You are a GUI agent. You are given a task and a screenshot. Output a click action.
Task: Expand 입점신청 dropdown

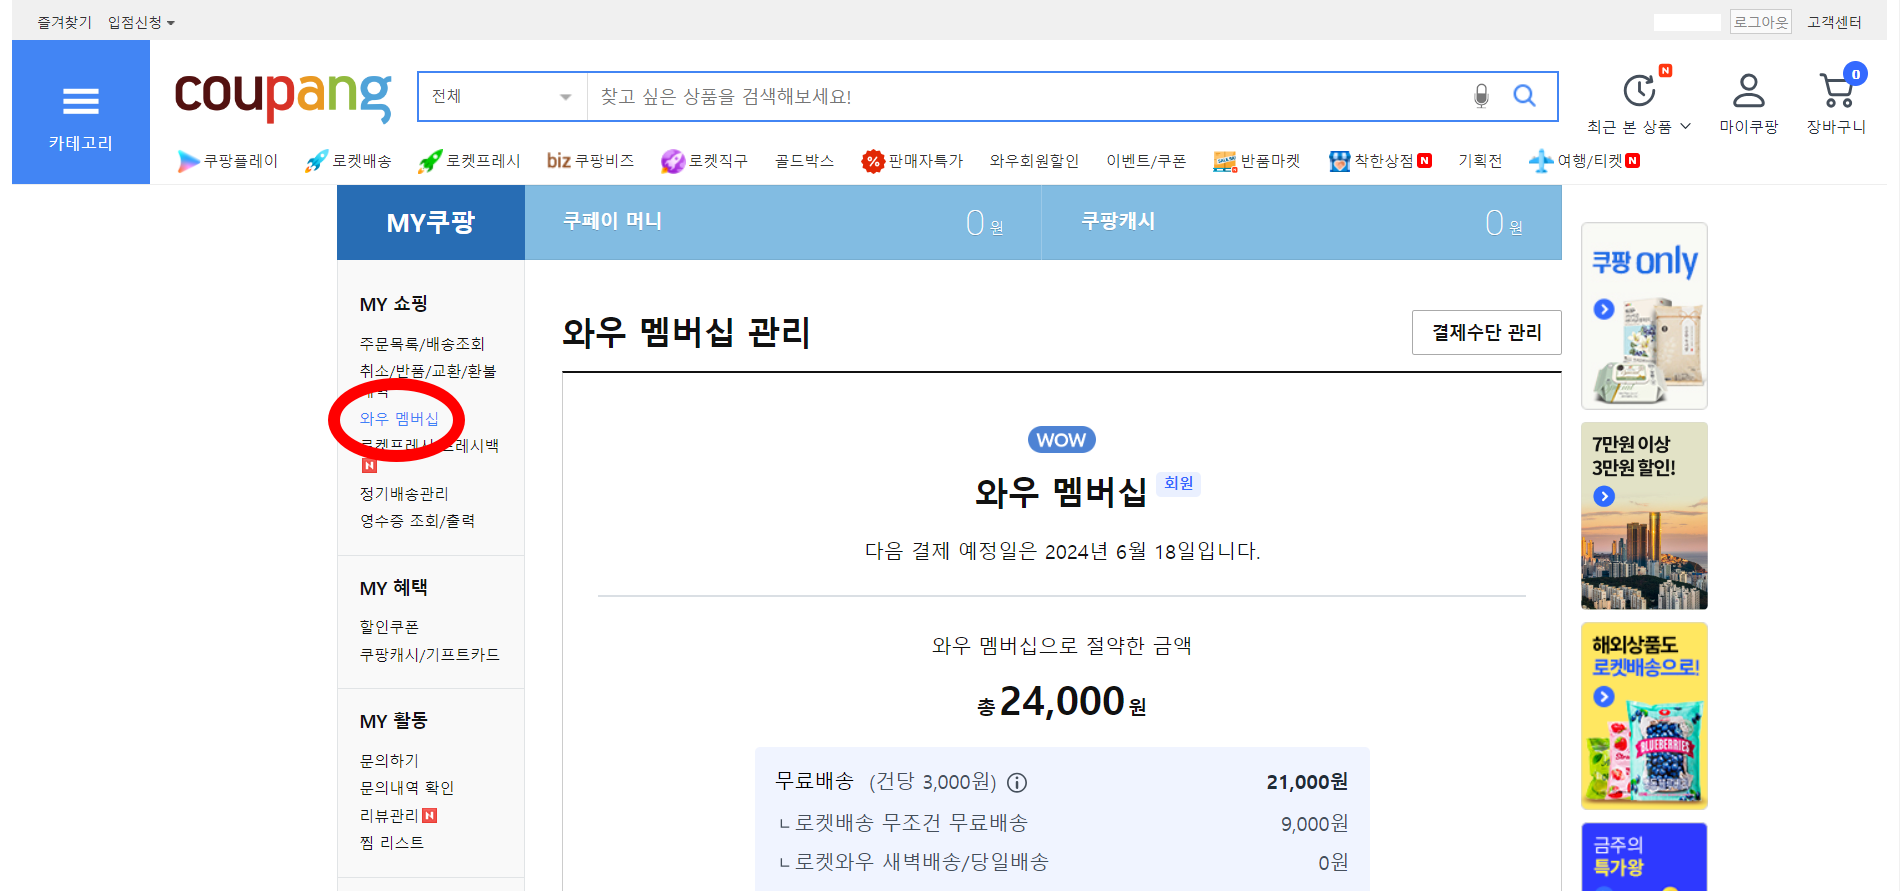click(141, 22)
